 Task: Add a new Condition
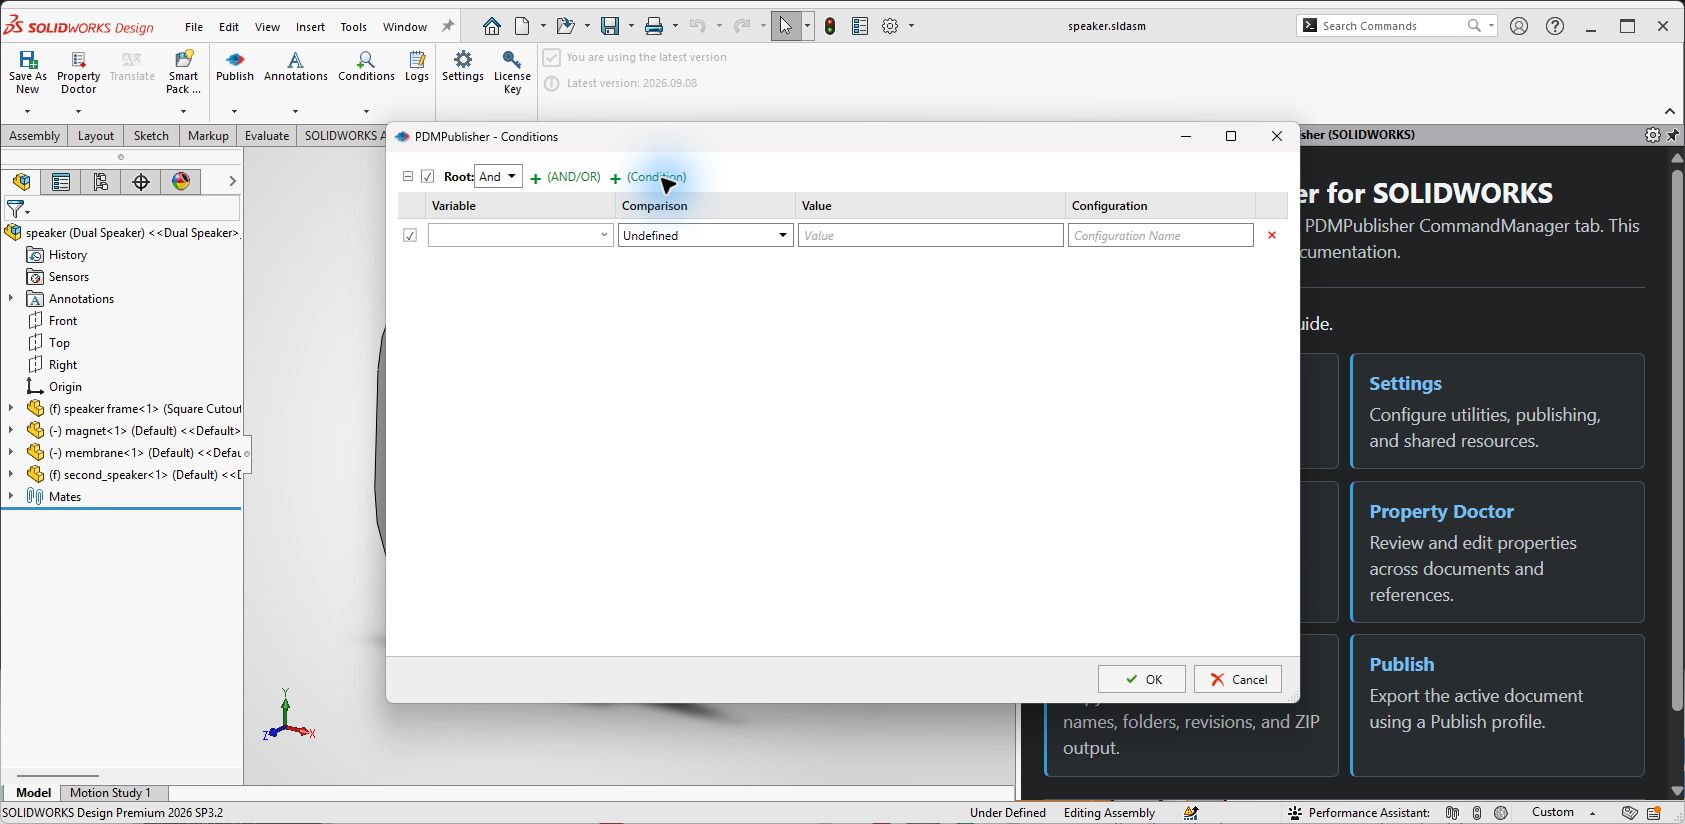click(648, 177)
